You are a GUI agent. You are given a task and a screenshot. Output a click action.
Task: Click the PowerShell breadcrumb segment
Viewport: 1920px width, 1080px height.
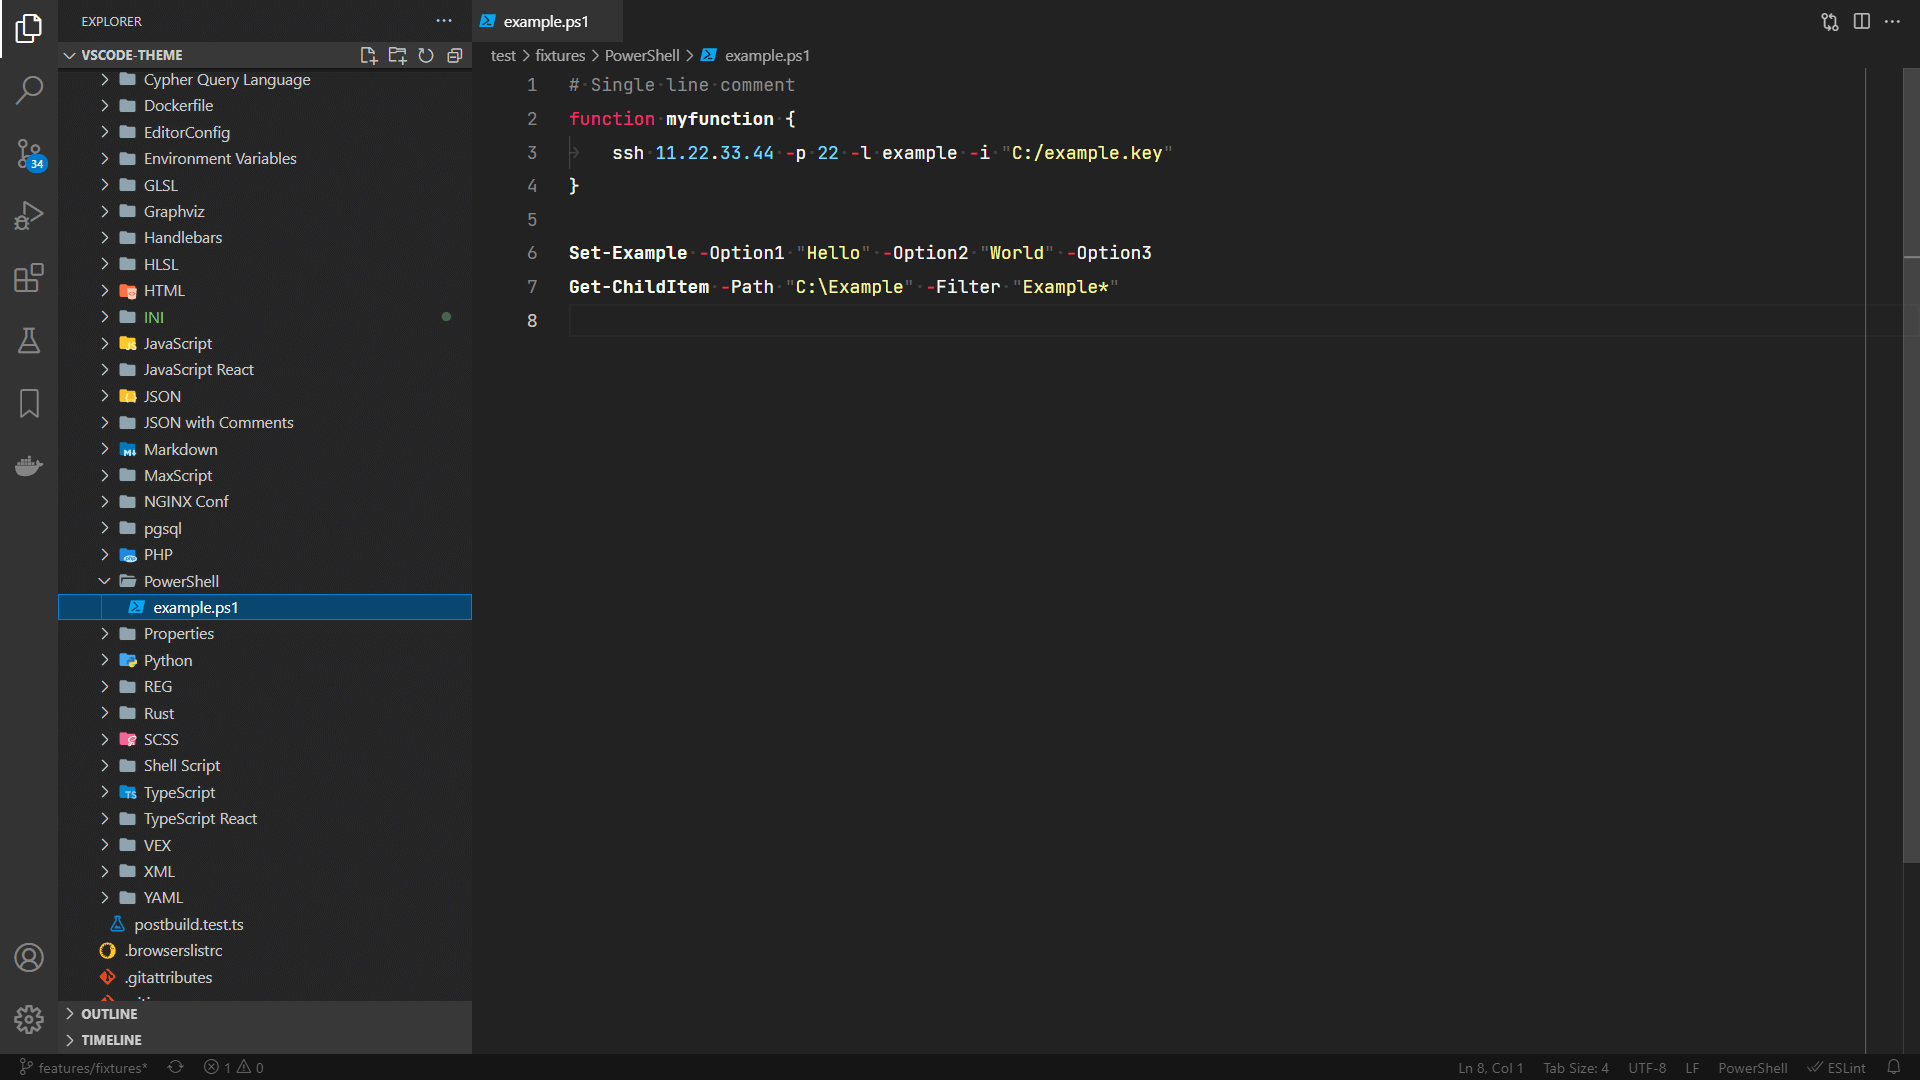(641, 55)
